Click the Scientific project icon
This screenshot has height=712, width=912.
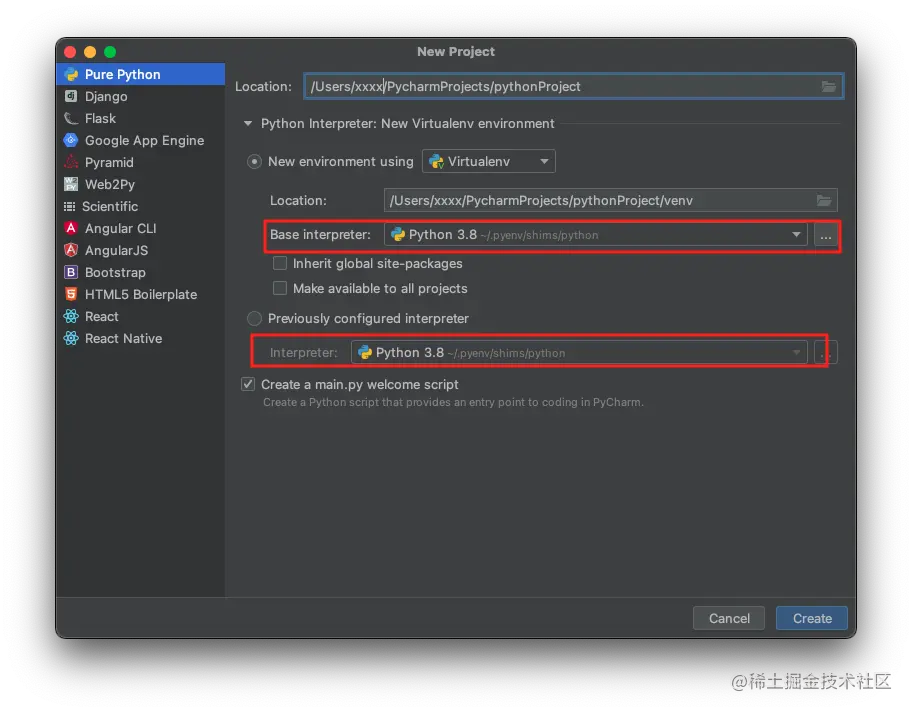70,207
